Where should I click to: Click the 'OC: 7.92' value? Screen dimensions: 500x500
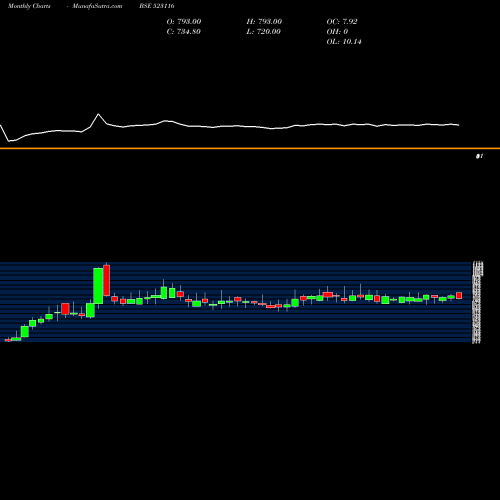click(x=342, y=21)
